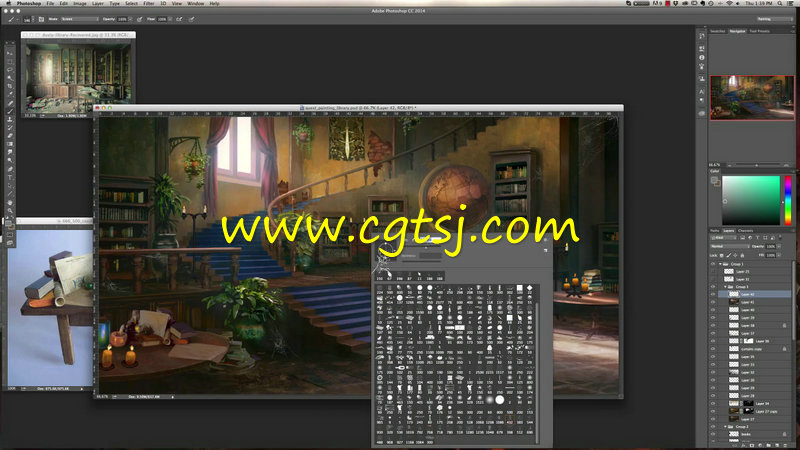Switch to the Swatches tab
The width and height of the screenshot is (800, 450).
(x=717, y=31)
